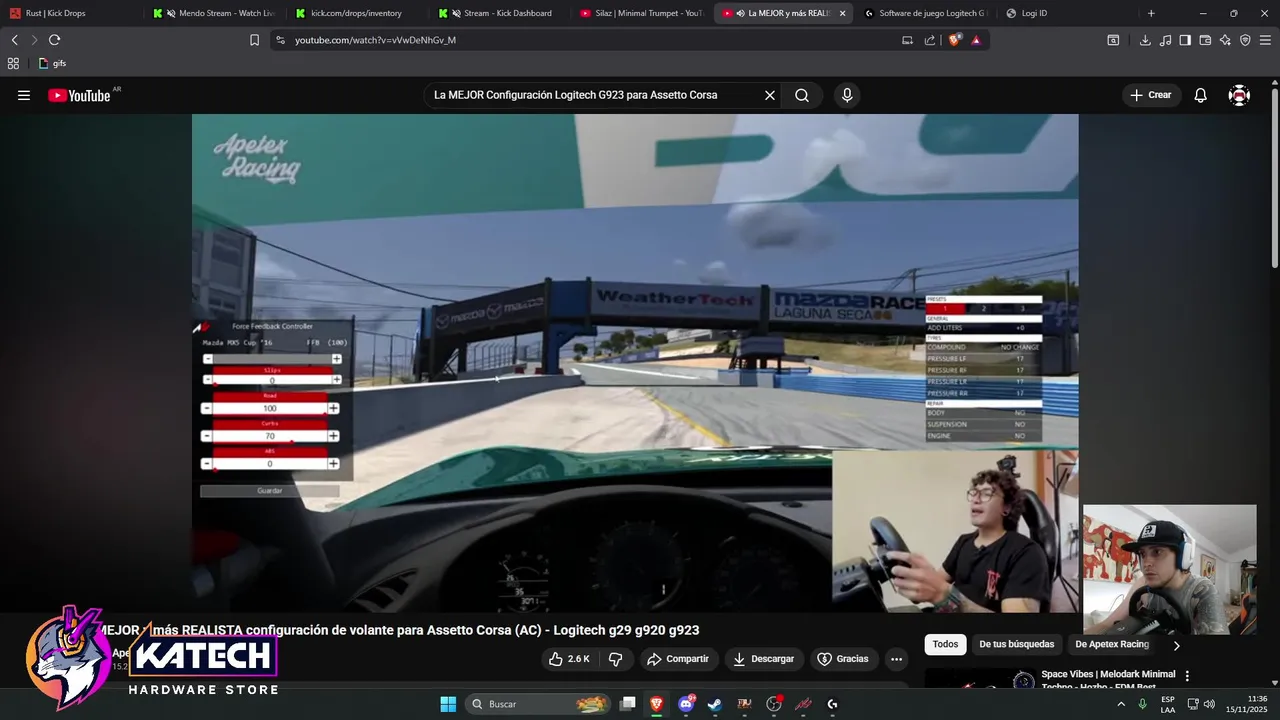The image size is (1280, 720).
Task: Dislike the video with thumbs-down
Action: (615, 659)
